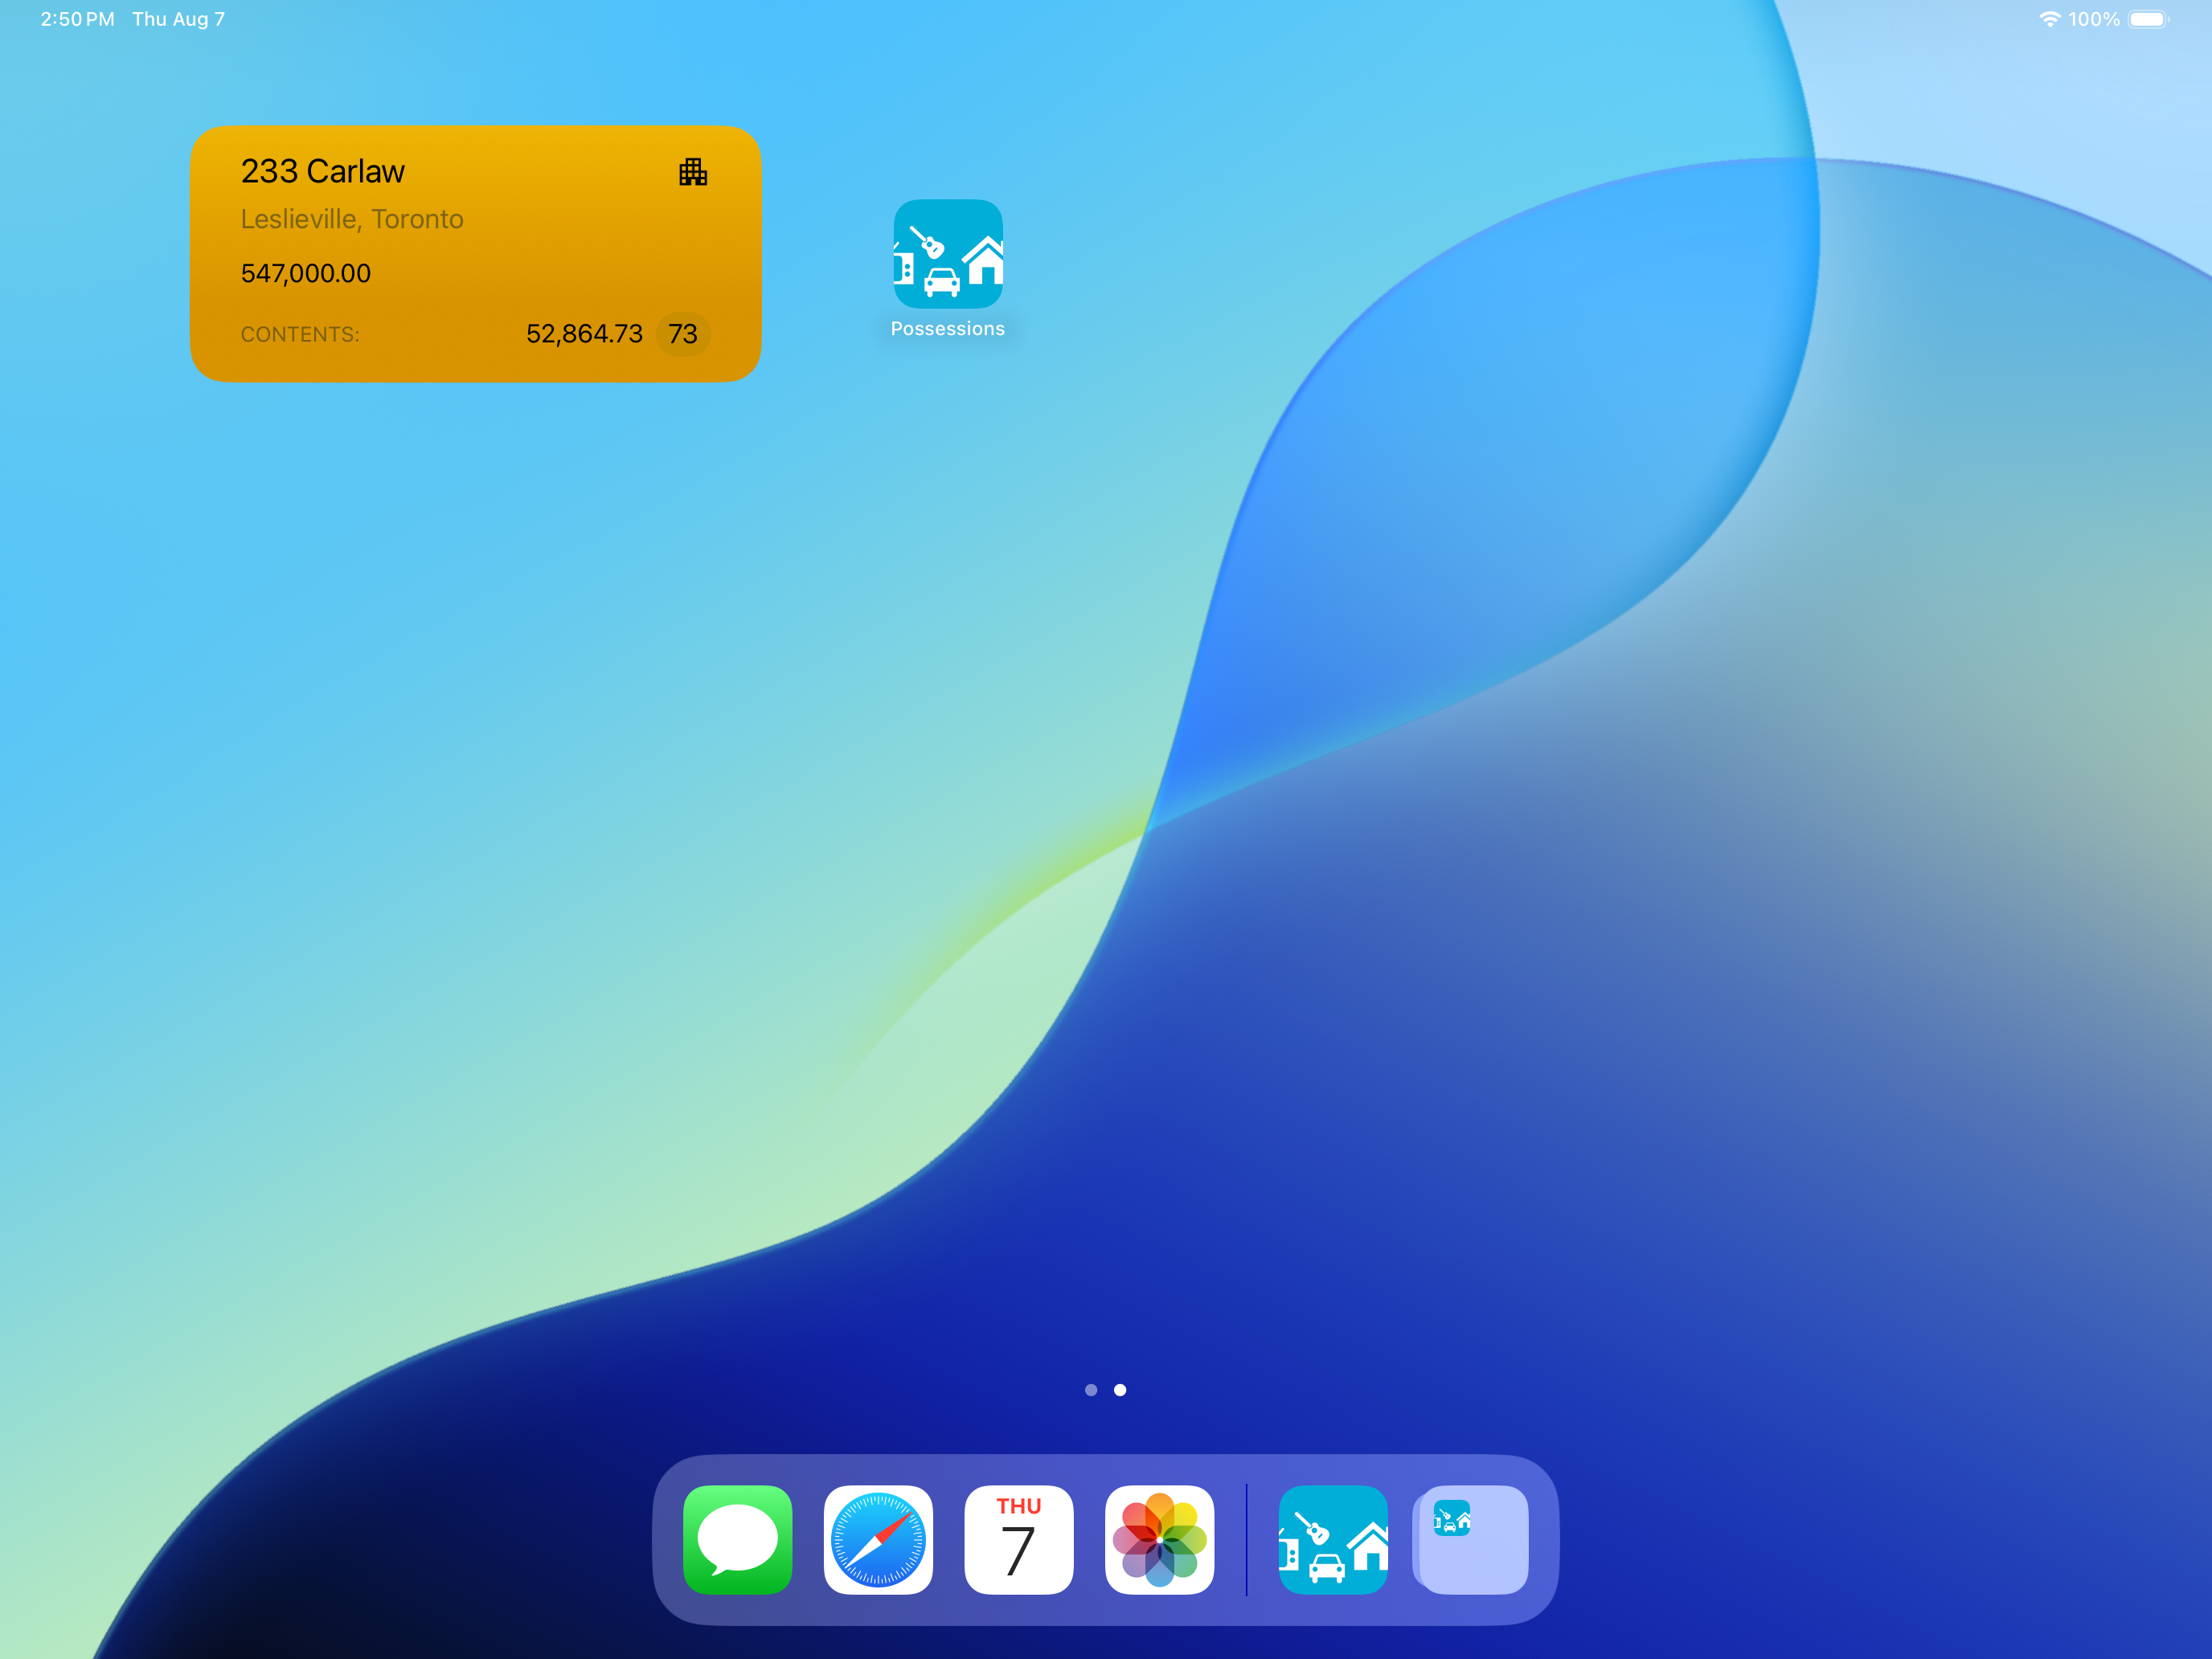Screen dimensions: 2212x1659
Task: Tap the building icon on the widget
Action: pyautogui.click(x=693, y=172)
